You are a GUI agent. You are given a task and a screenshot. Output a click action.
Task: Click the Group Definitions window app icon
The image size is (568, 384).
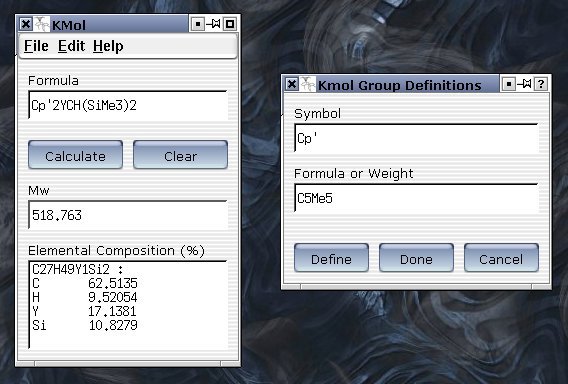click(x=308, y=84)
